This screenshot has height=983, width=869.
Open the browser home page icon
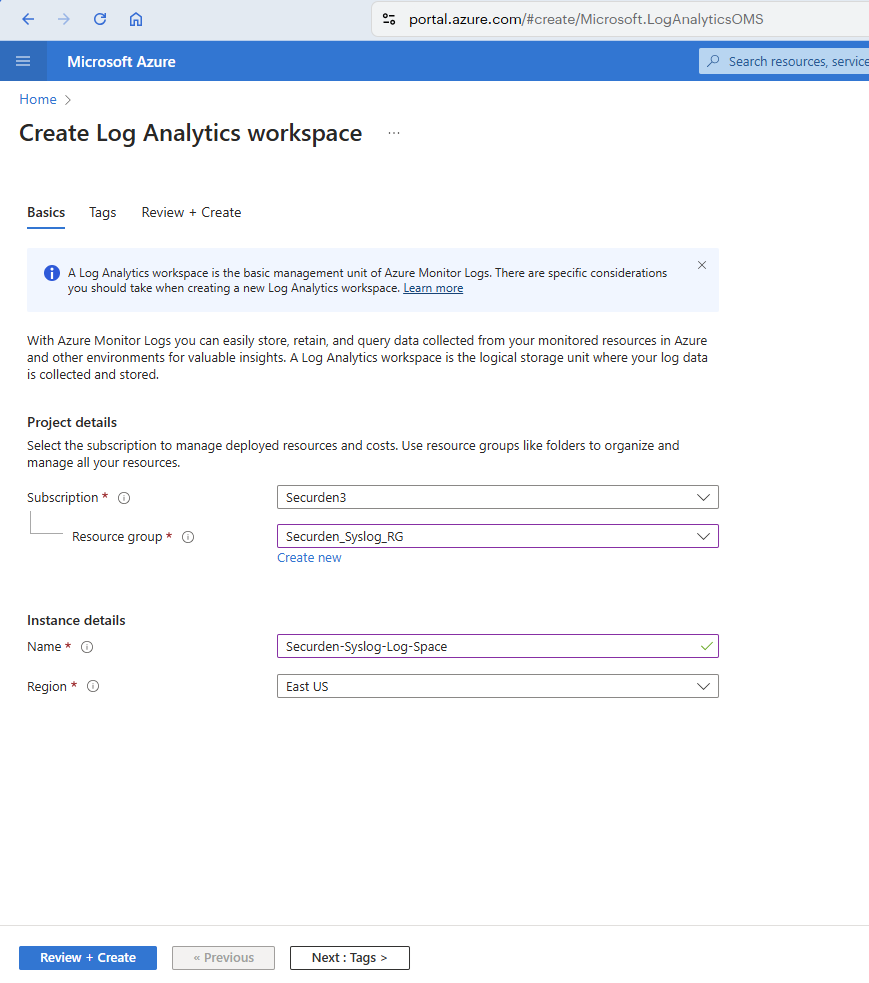click(x=135, y=19)
